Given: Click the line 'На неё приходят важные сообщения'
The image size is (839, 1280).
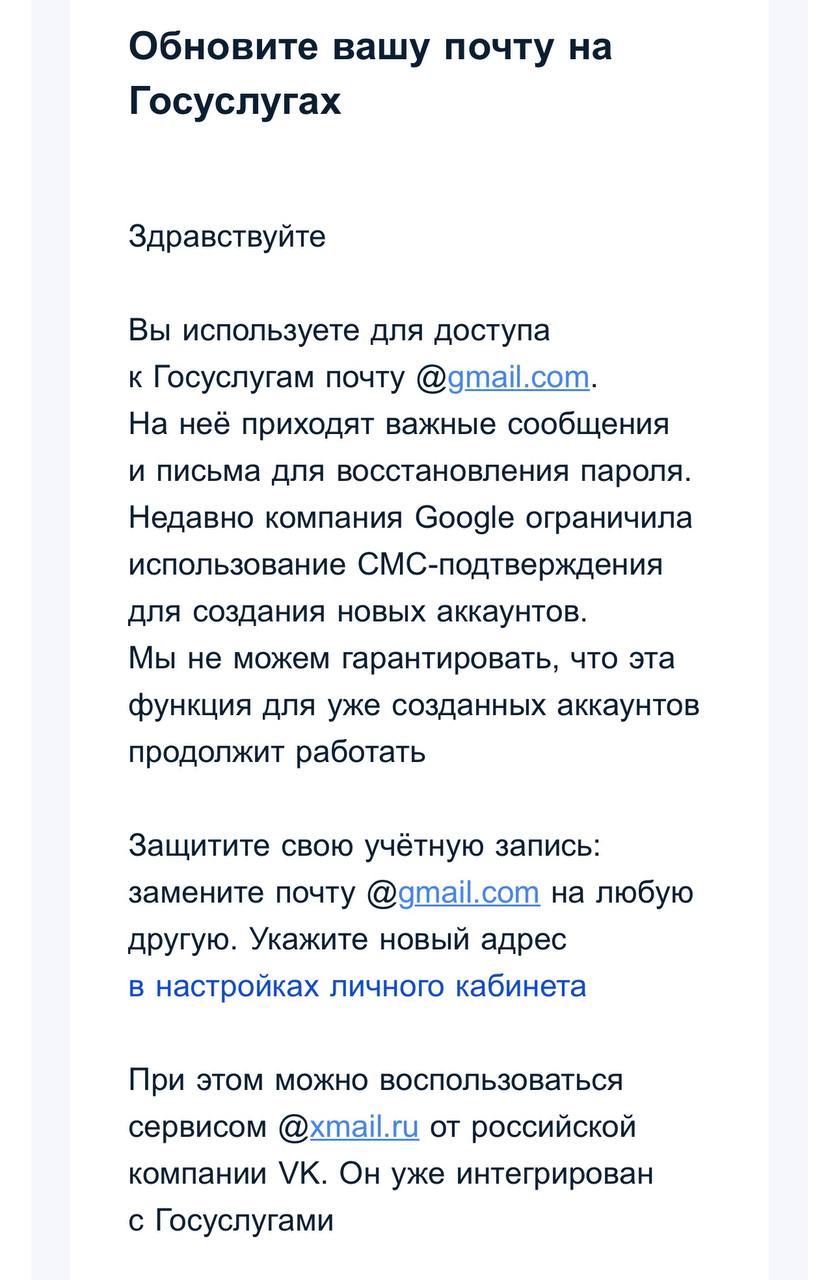Looking at the screenshot, I should click(x=398, y=424).
